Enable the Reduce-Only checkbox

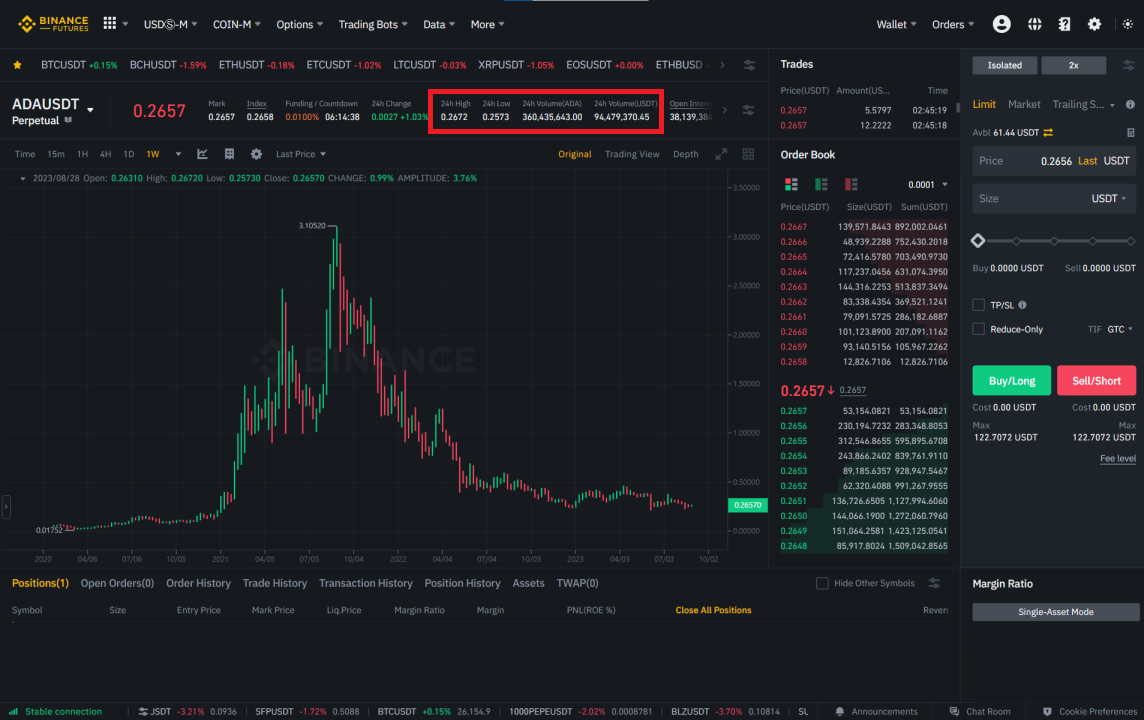[978, 329]
